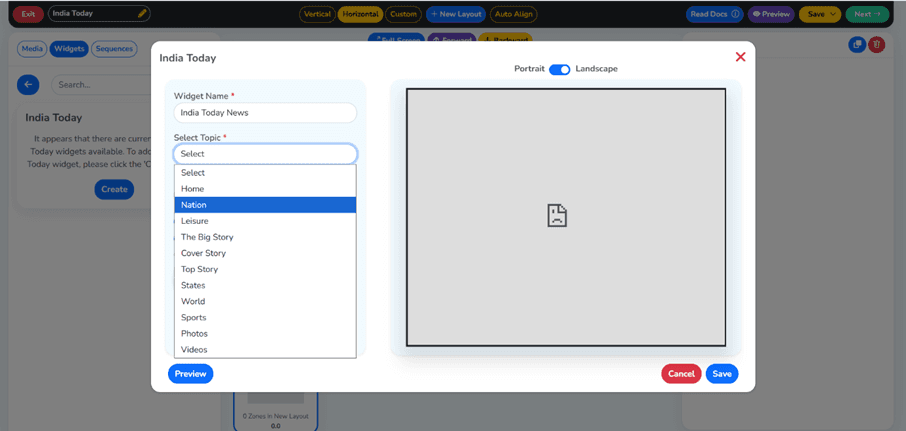906x431 pixels.
Task: Select the Custom layout option
Action: click(x=403, y=14)
